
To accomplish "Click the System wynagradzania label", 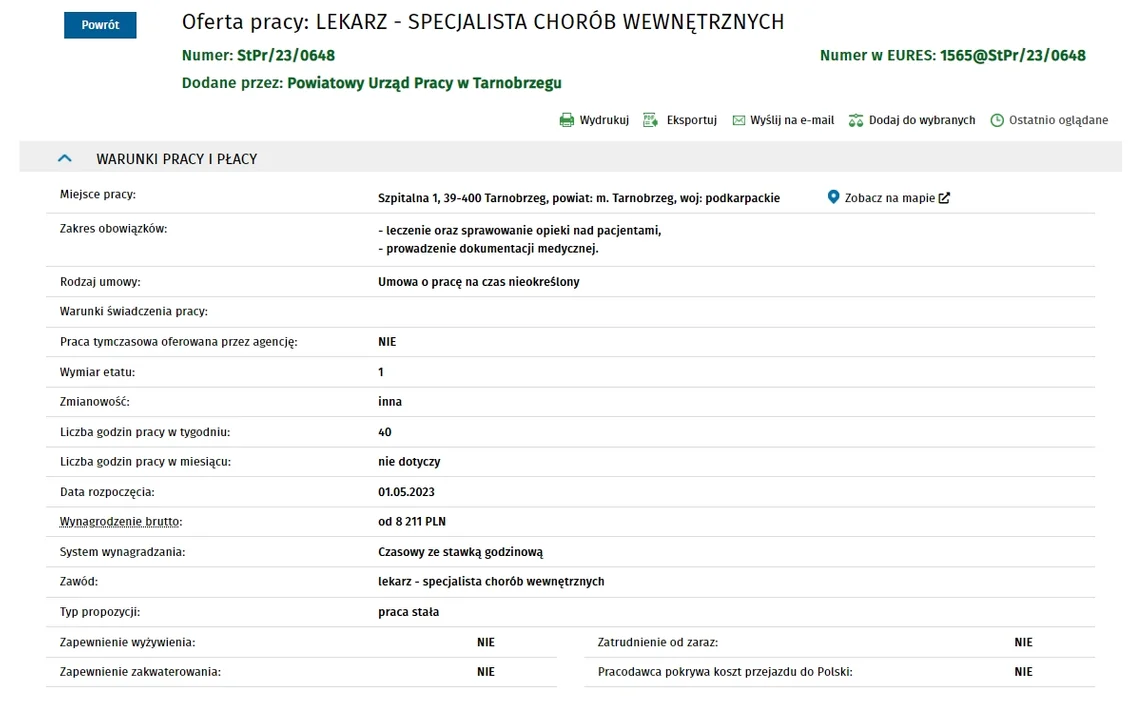I will point(122,551).
